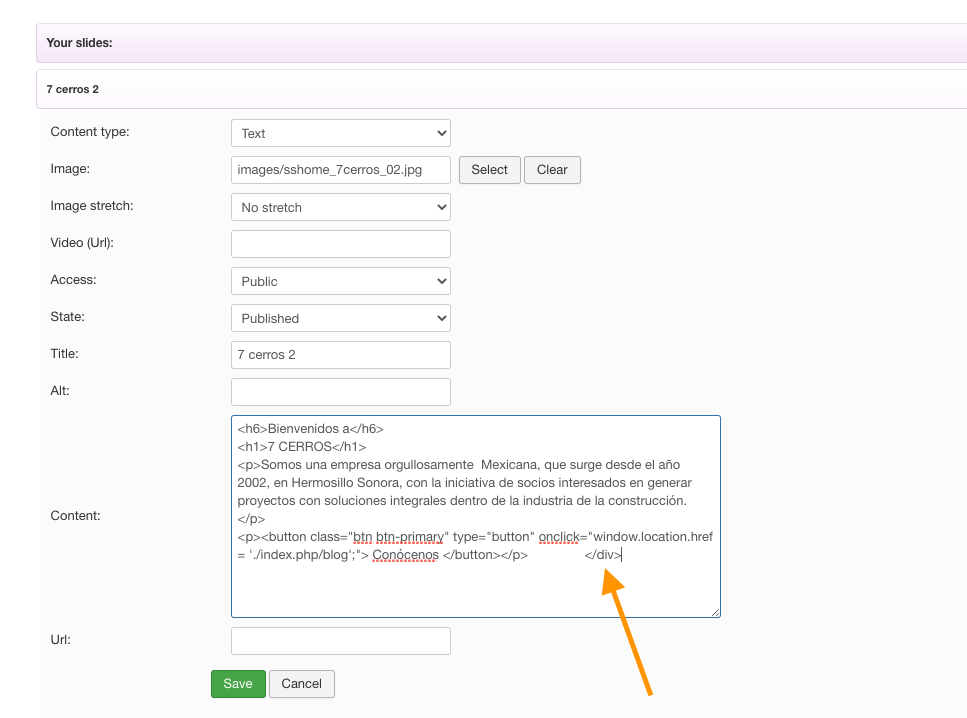Screen dimensions: 967x718
Task: Click the Content textarea resize handle
Action: pos(715,612)
